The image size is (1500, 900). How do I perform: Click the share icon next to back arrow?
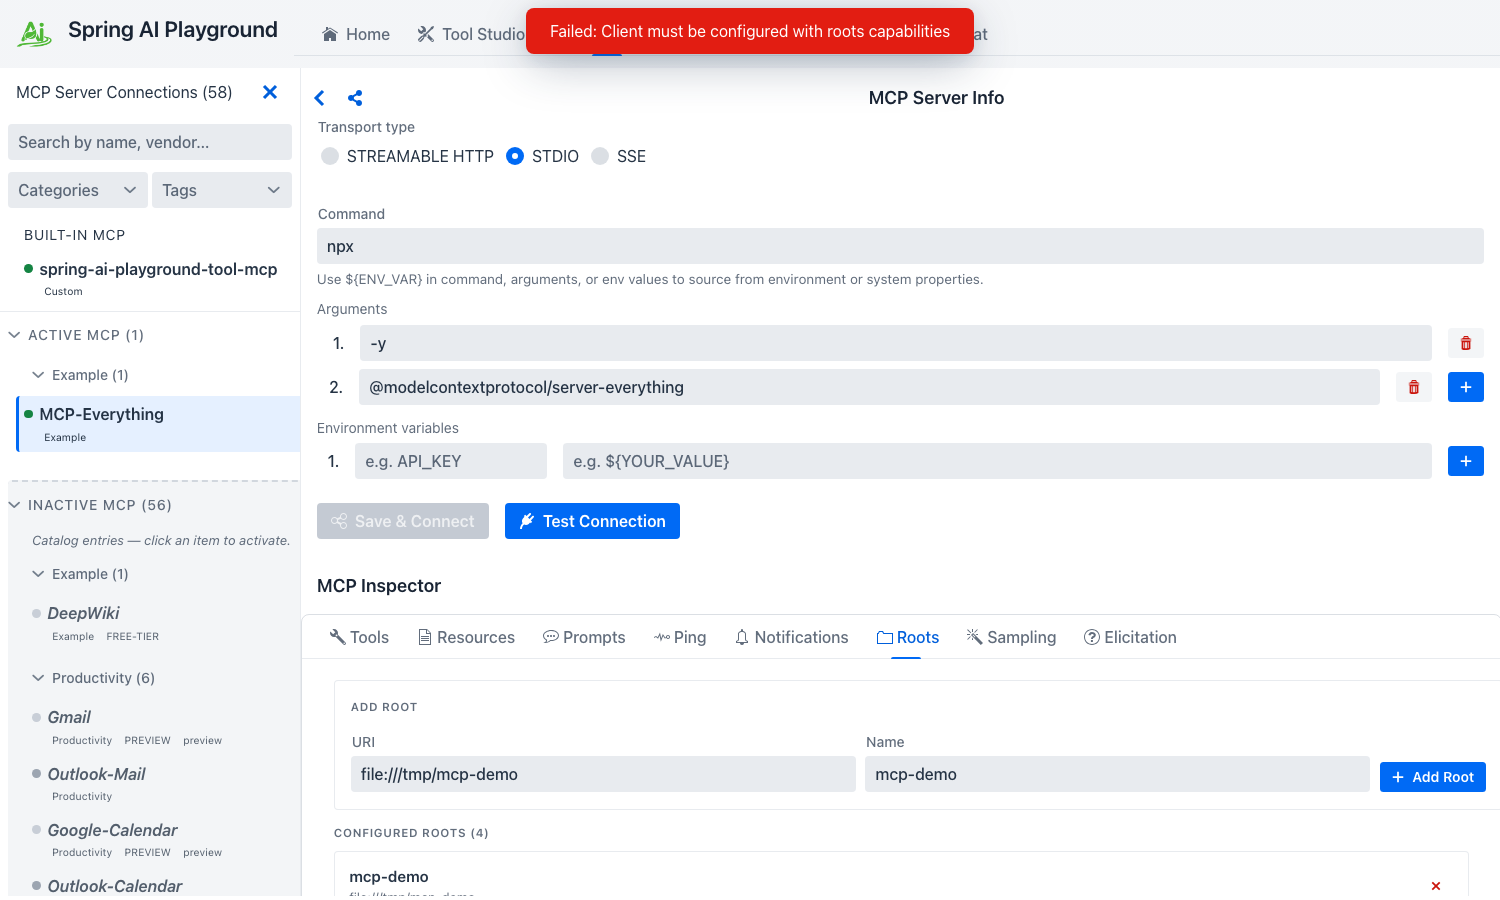pyautogui.click(x=355, y=98)
